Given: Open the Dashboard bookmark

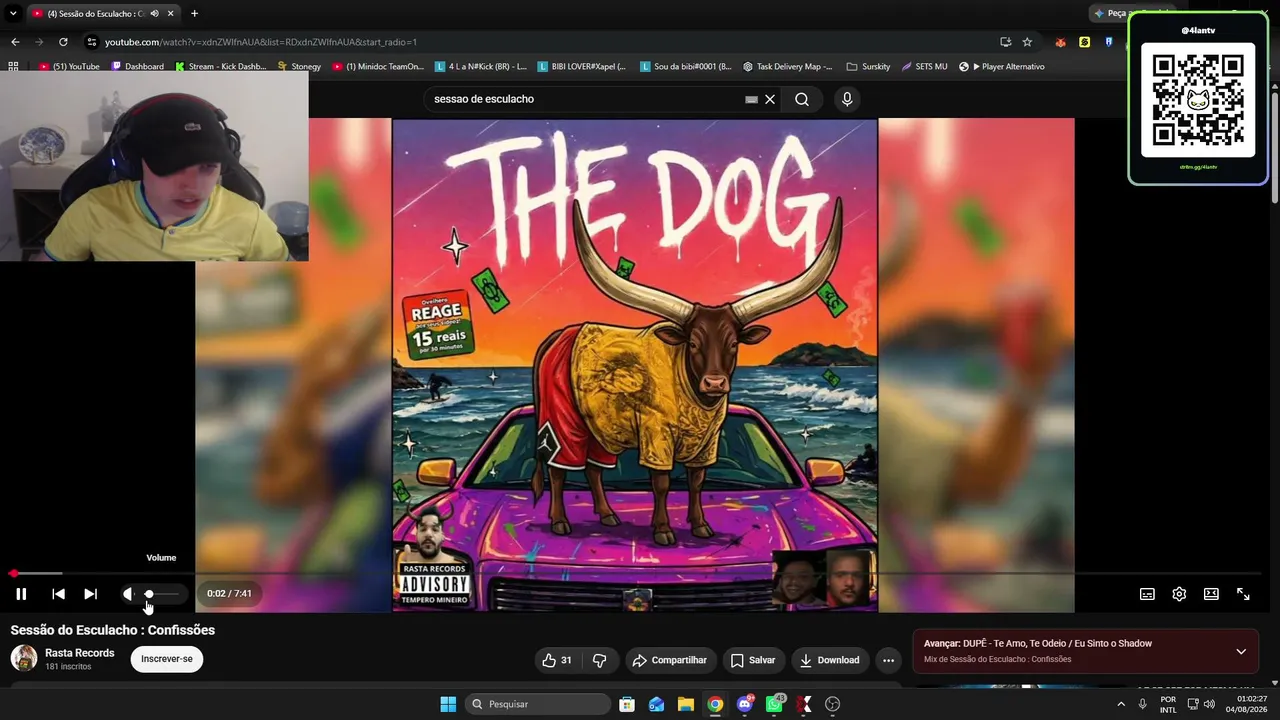Looking at the screenshot, I should [x=138, y=66].
